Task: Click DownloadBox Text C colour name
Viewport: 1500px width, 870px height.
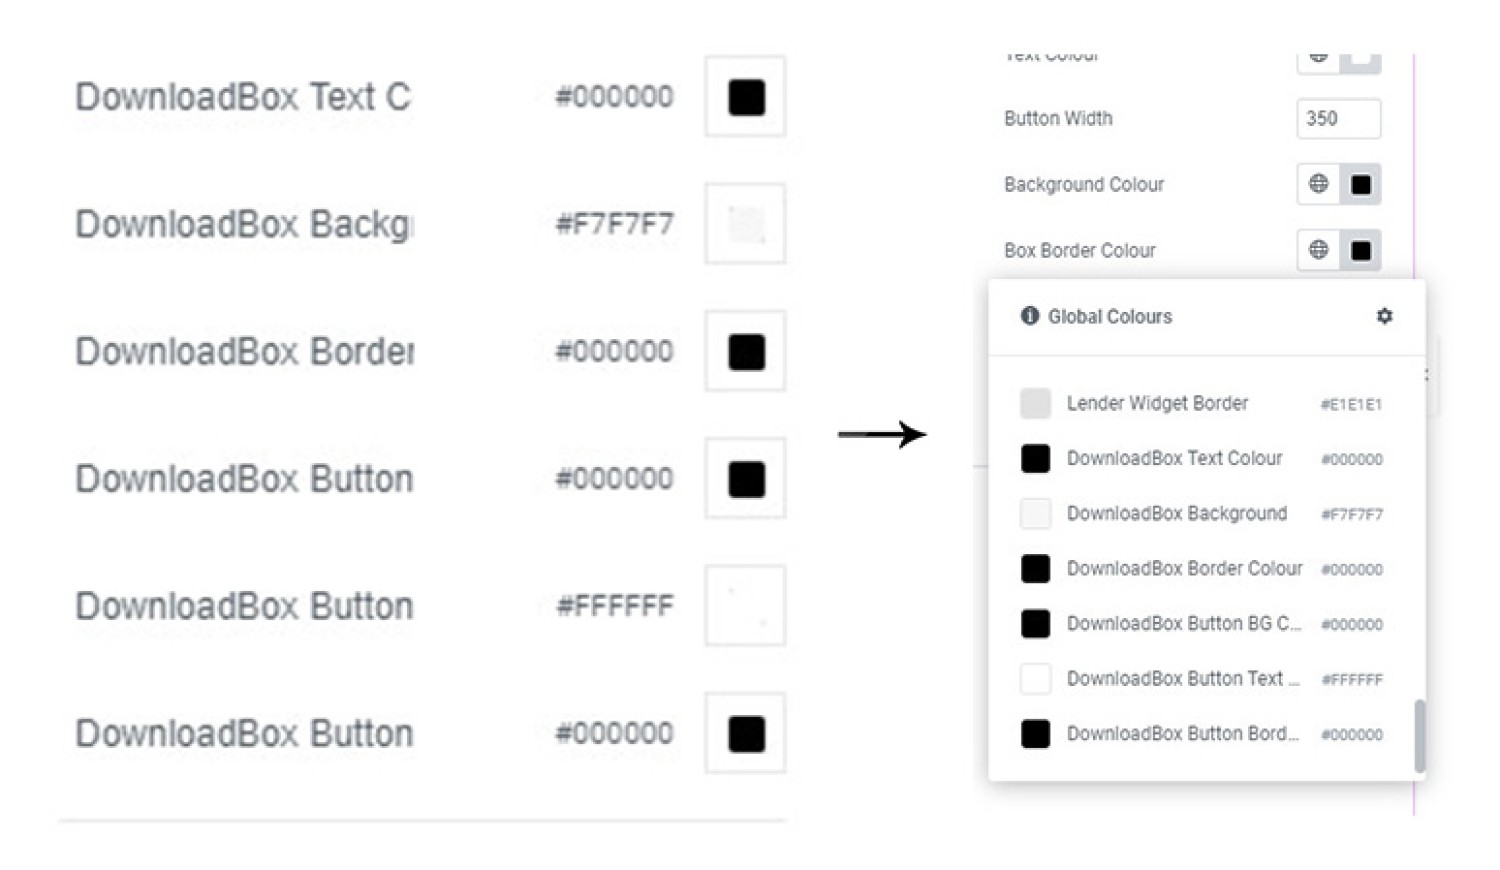Action: pyautogui.click(x=243, y=97)
